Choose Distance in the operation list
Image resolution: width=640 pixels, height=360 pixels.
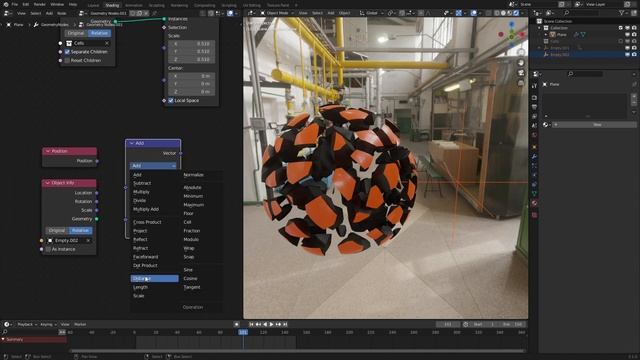pyautogui.click(x=154, y=279)
